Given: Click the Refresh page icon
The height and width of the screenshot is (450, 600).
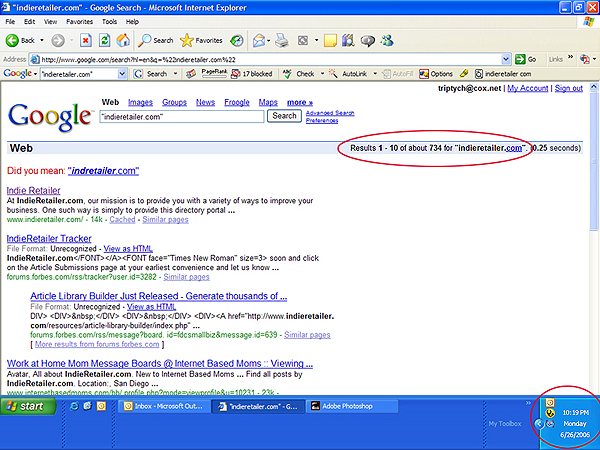Looking at the screenshot, I should (x=104, y=41).
